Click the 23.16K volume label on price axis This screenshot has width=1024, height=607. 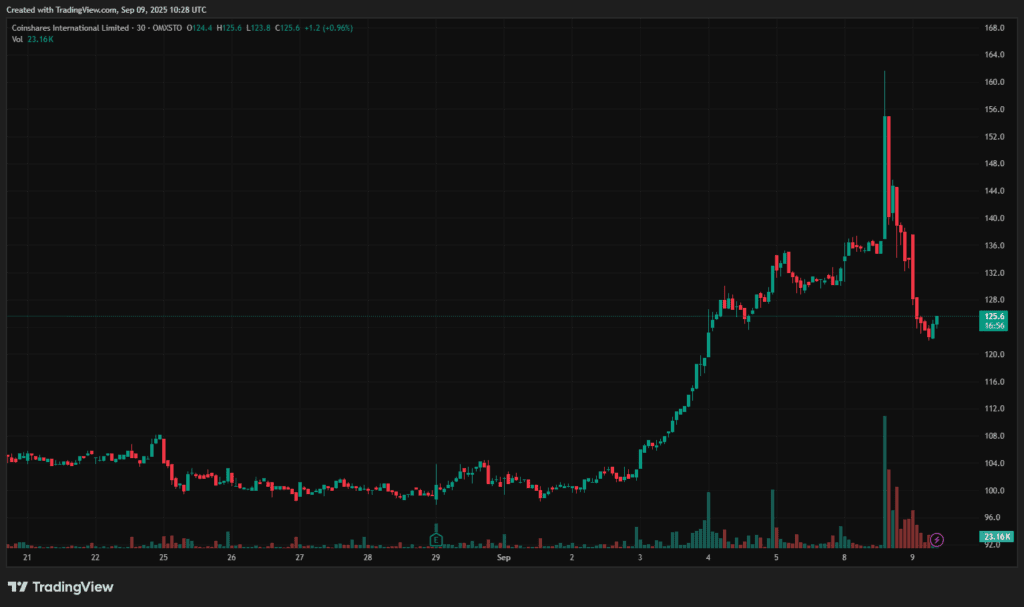pyautogui.click(x=997, y=536)
